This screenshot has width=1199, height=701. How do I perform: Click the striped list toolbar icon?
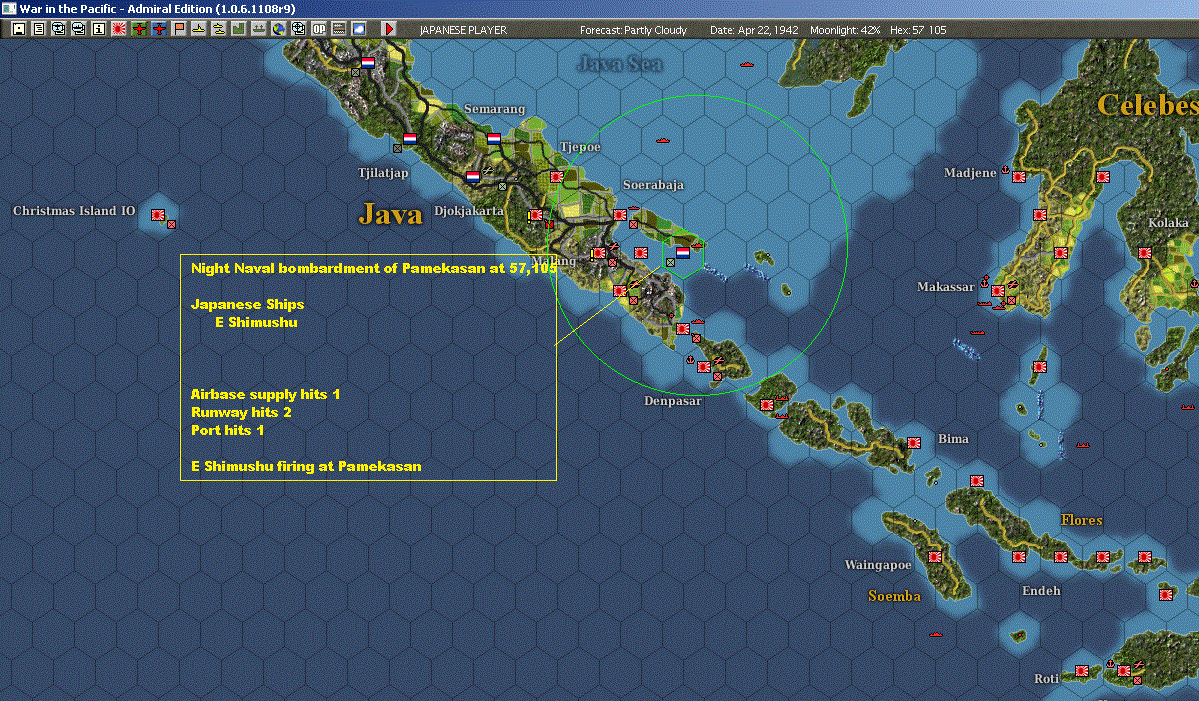click(x=339, y=29)
